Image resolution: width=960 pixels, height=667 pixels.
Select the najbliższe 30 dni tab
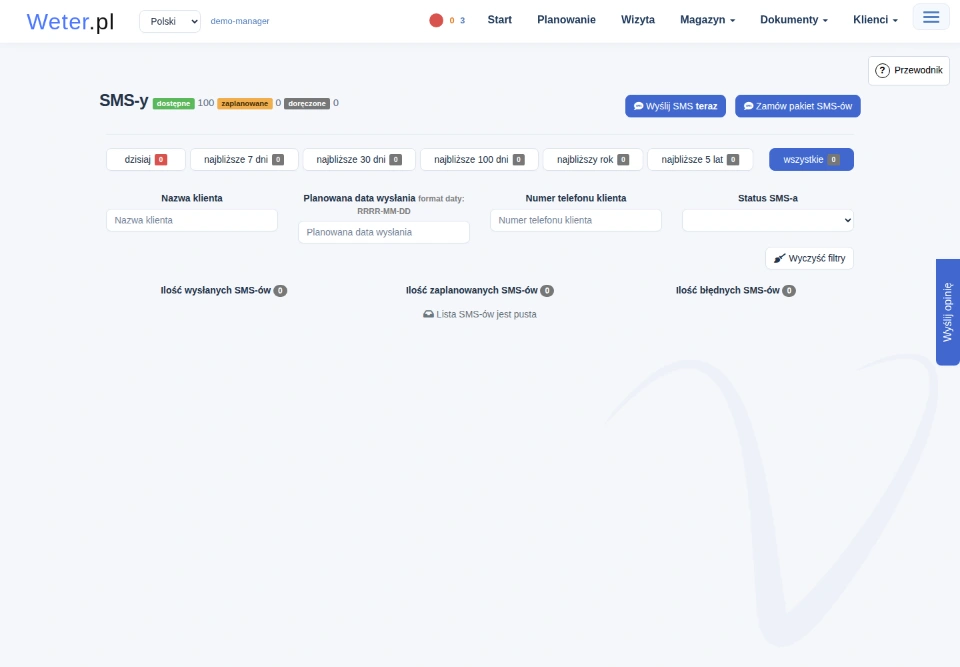(359, 159)
